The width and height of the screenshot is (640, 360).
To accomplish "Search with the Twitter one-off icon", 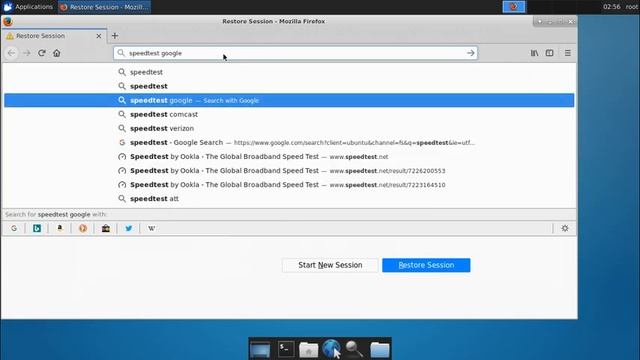I will (x=129, y=229).
